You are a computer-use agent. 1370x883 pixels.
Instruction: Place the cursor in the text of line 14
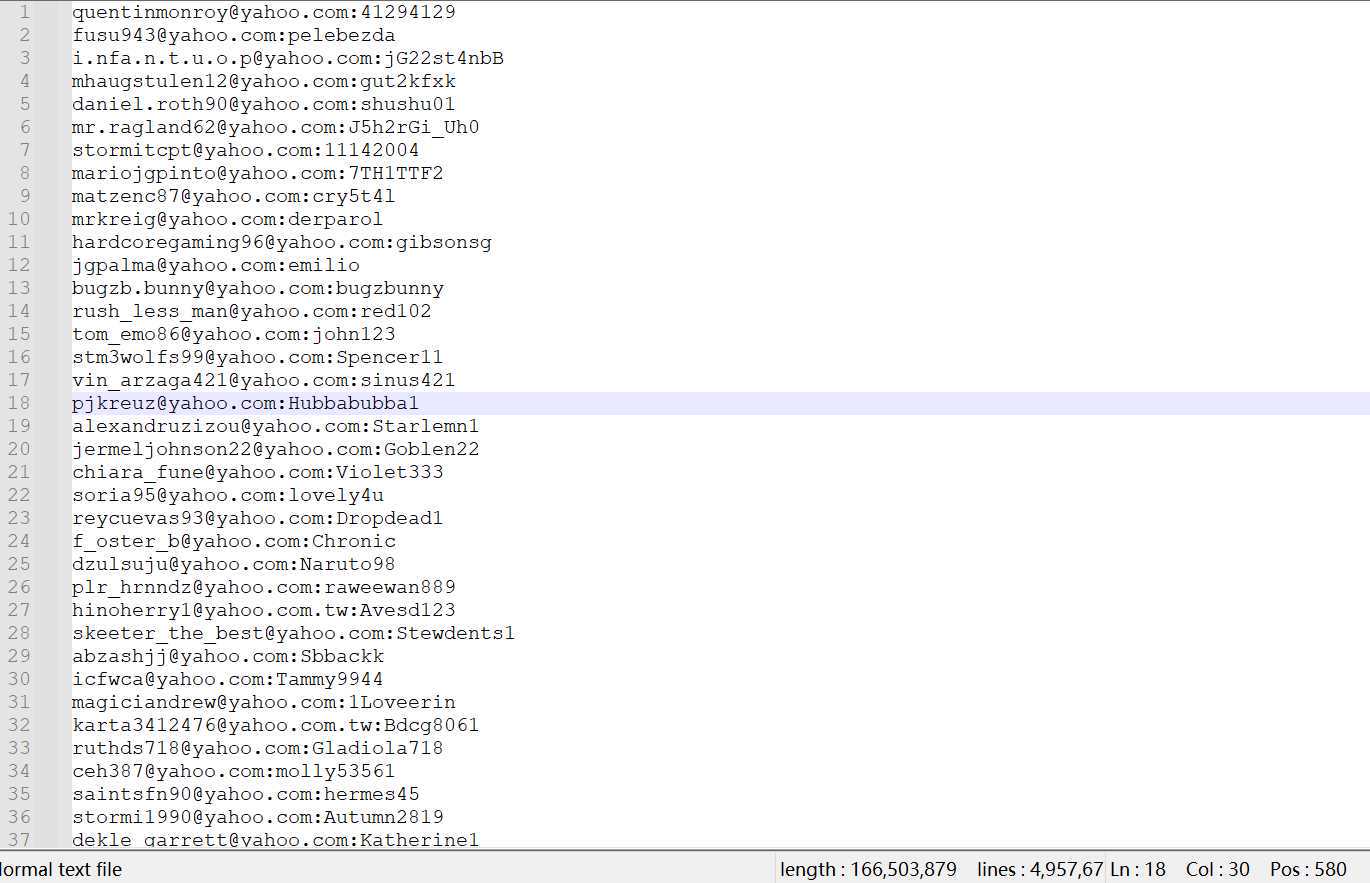[x=252, y=311]
